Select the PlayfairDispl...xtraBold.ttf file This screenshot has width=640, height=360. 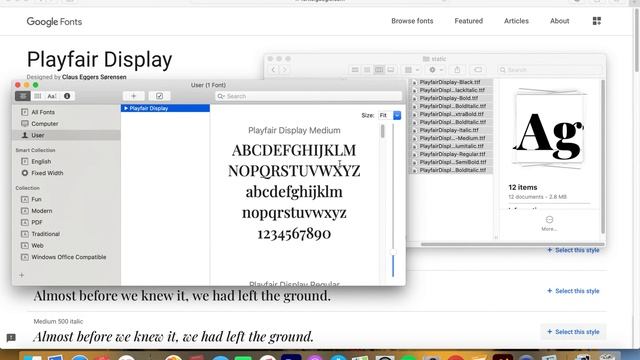click(x=451, y=114)
